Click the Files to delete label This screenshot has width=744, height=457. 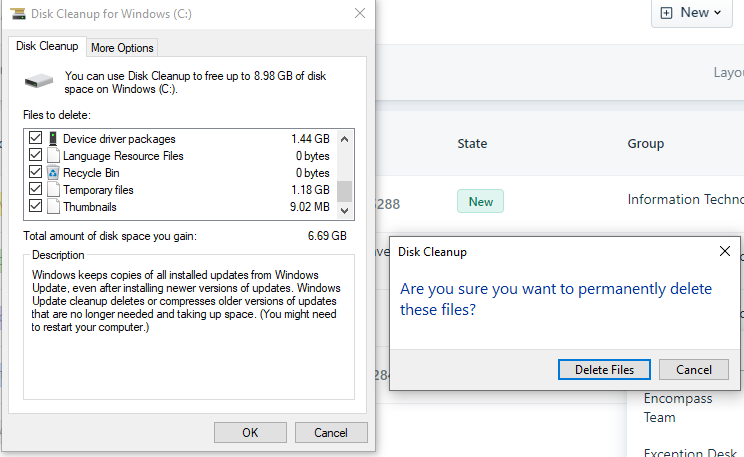coord(56,115)
